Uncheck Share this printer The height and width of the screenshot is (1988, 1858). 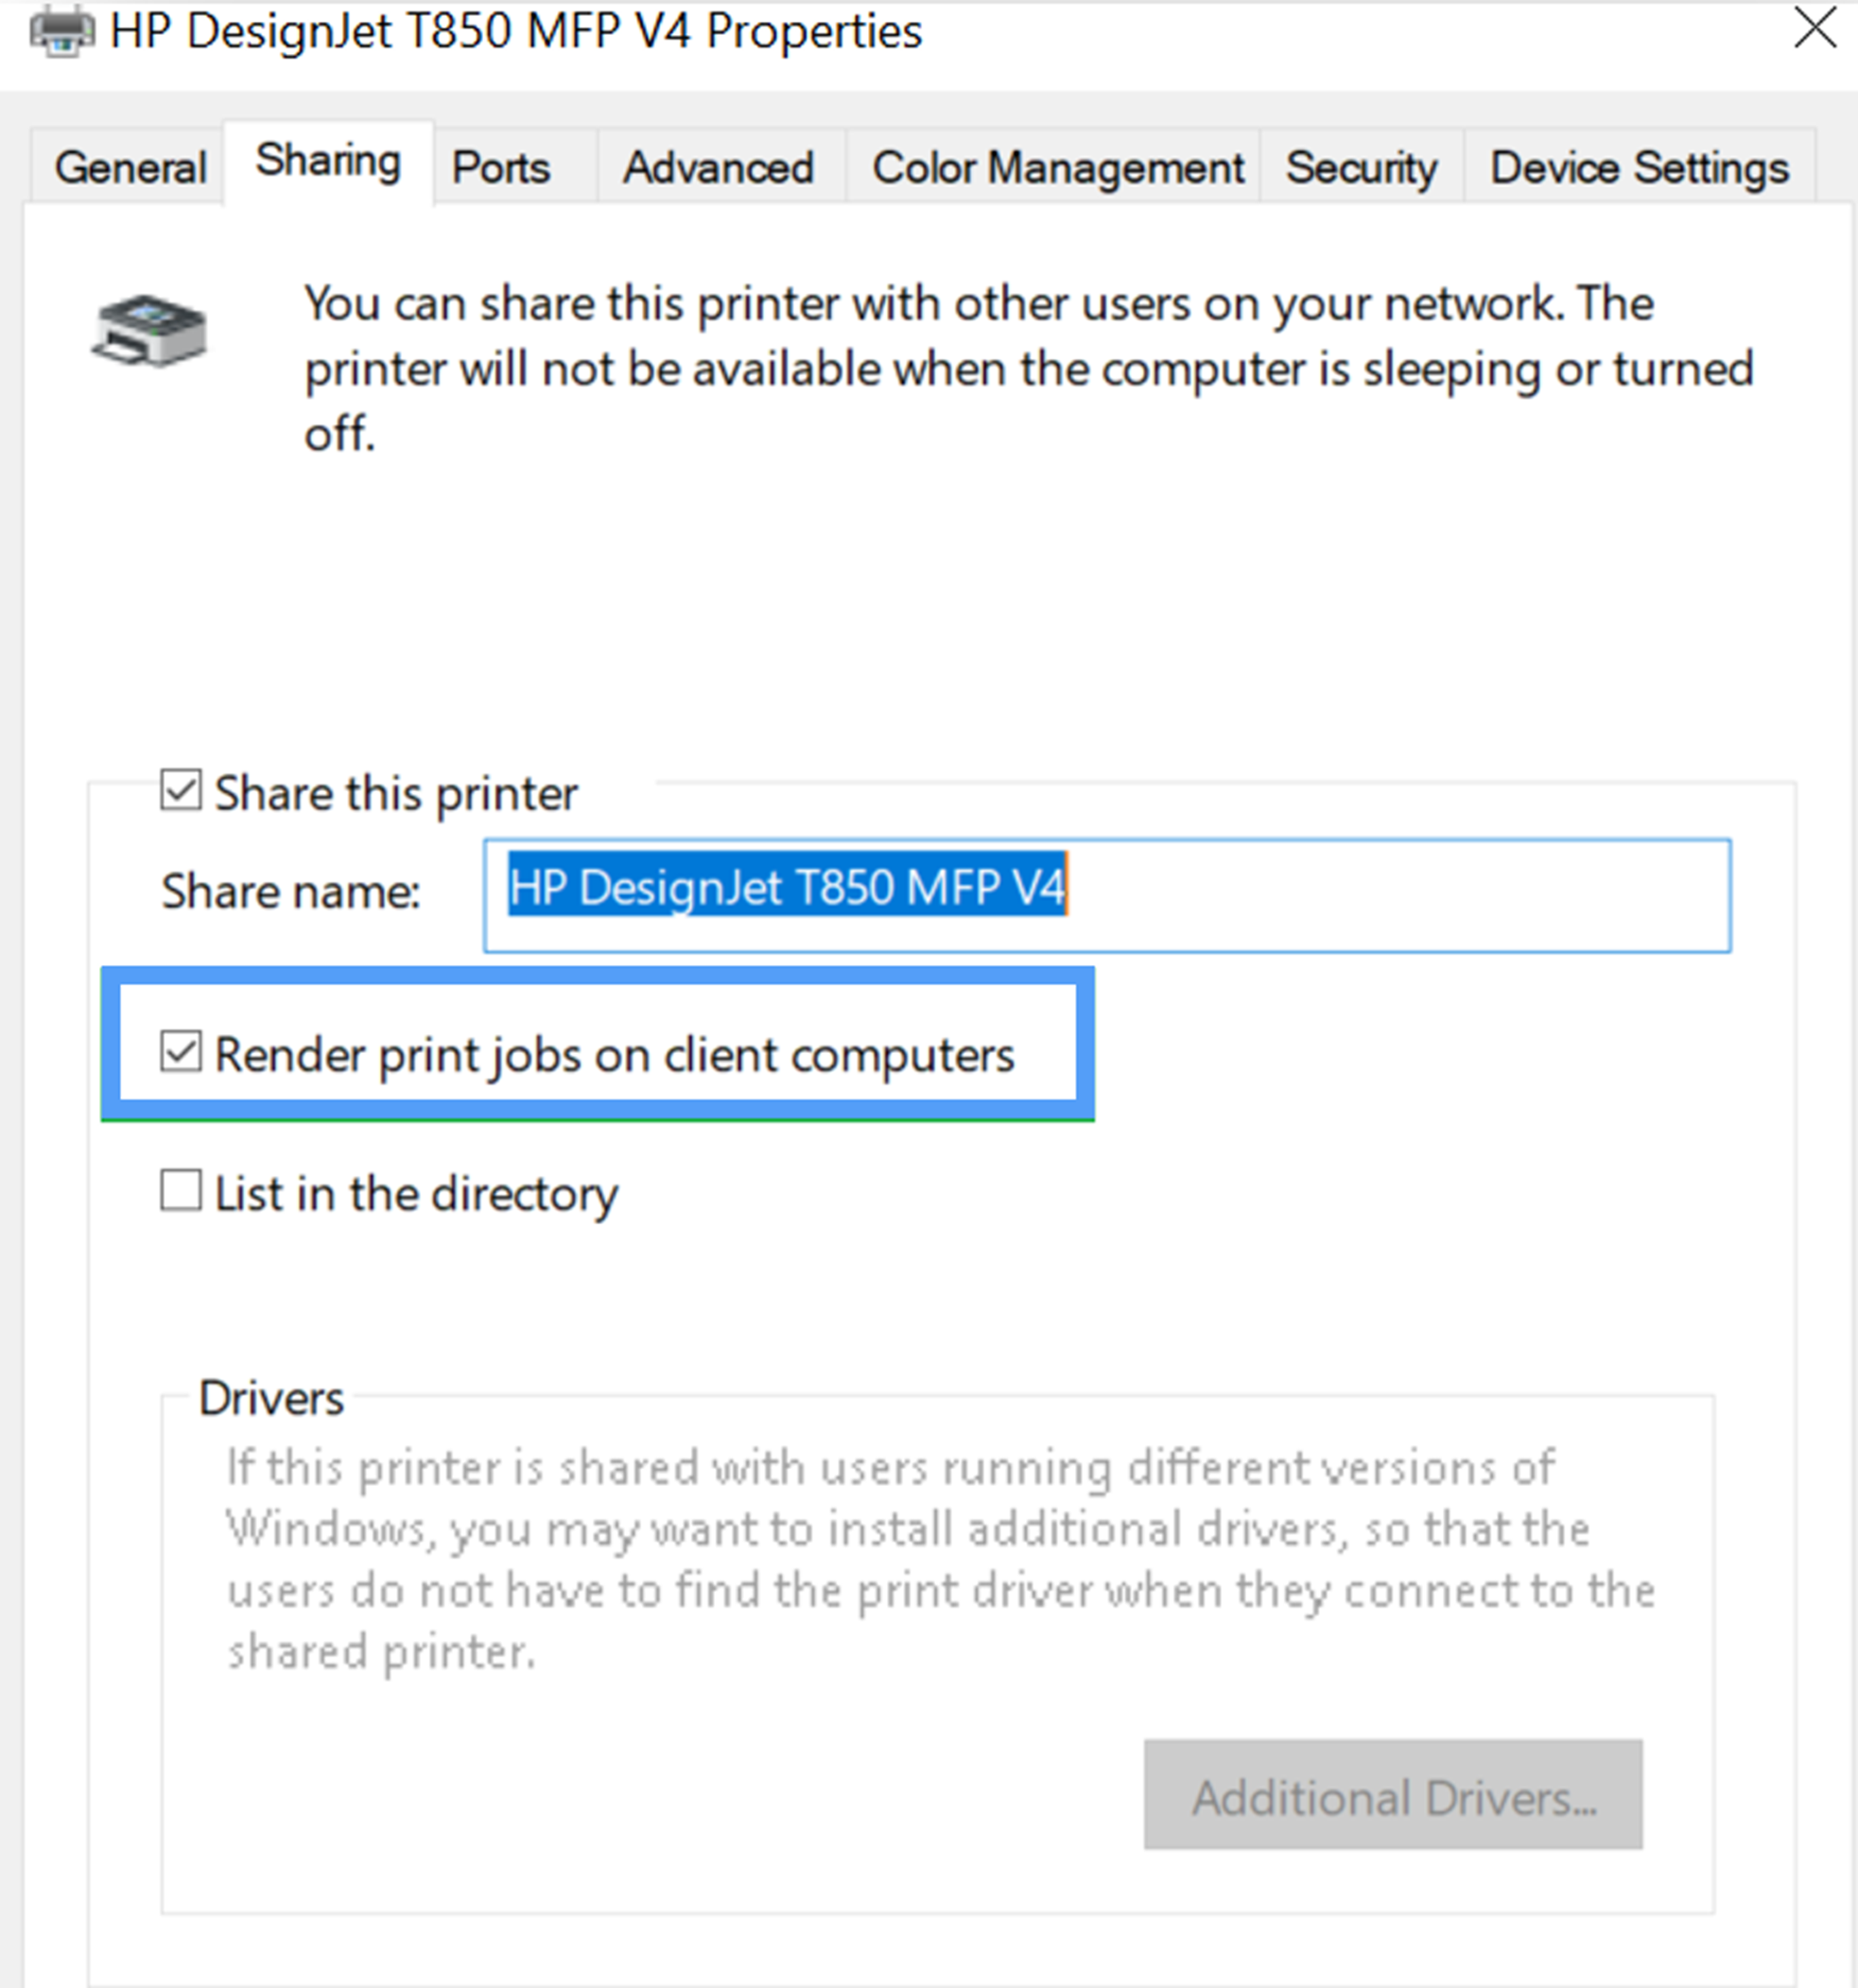182,791
